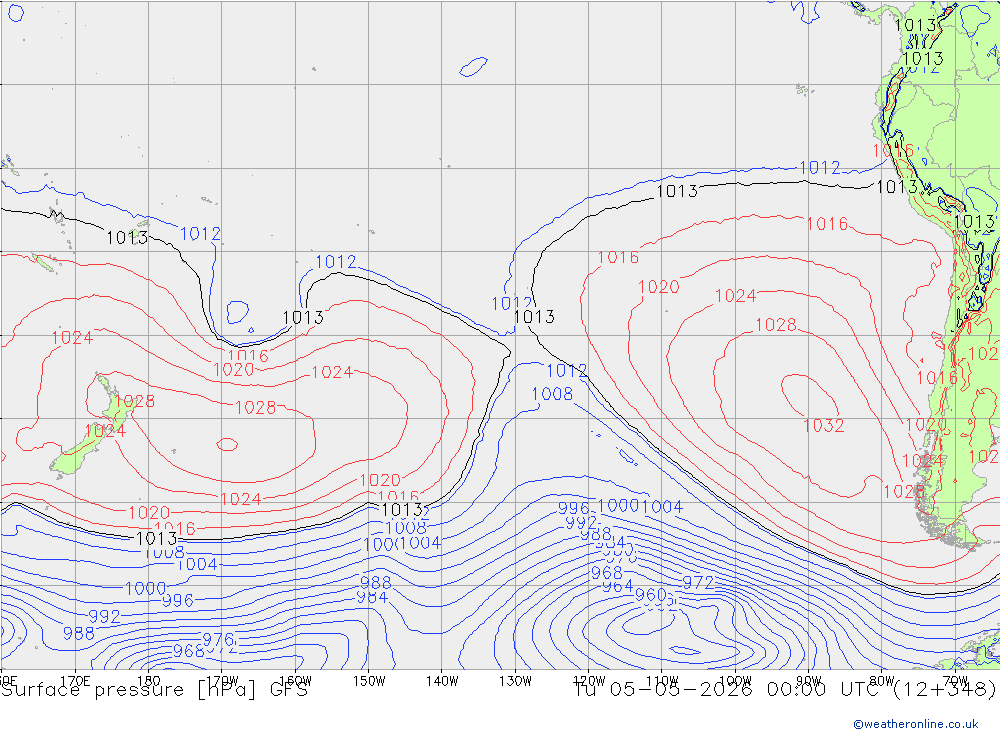Viewport: 1000px width, 733px height.
Task: Open the weatheronline.co.uk copyright link
Action: (x=916, y=724)
